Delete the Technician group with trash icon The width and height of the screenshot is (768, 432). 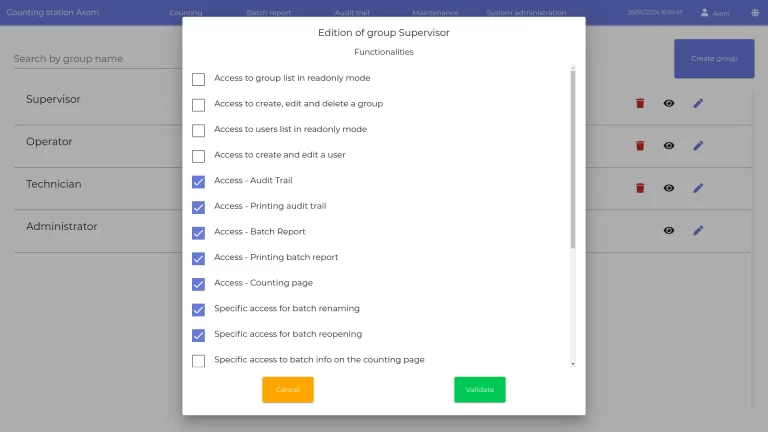(640, 187)
